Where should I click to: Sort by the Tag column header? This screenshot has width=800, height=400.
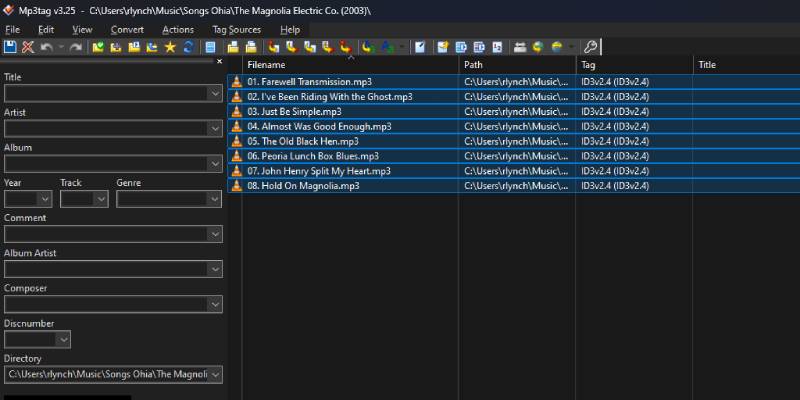[635, 65]
